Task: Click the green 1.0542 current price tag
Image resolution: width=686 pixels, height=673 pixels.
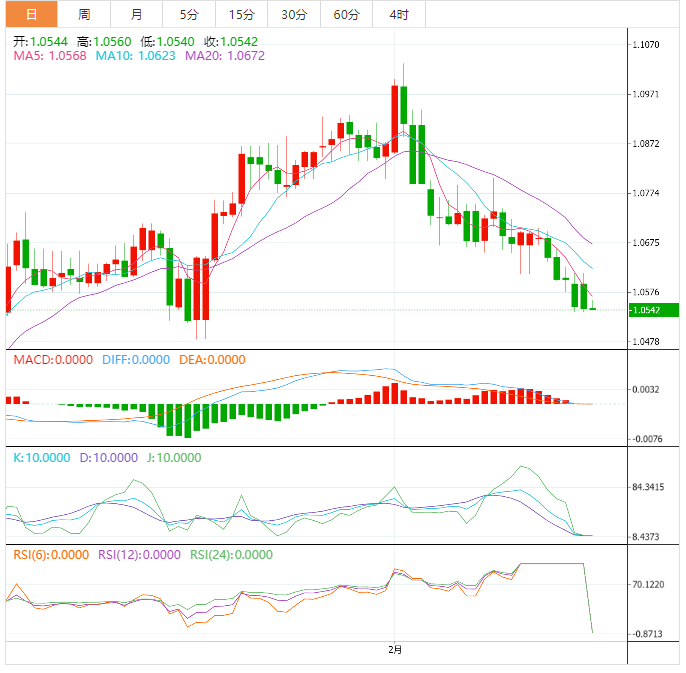Action: [653, 310]
